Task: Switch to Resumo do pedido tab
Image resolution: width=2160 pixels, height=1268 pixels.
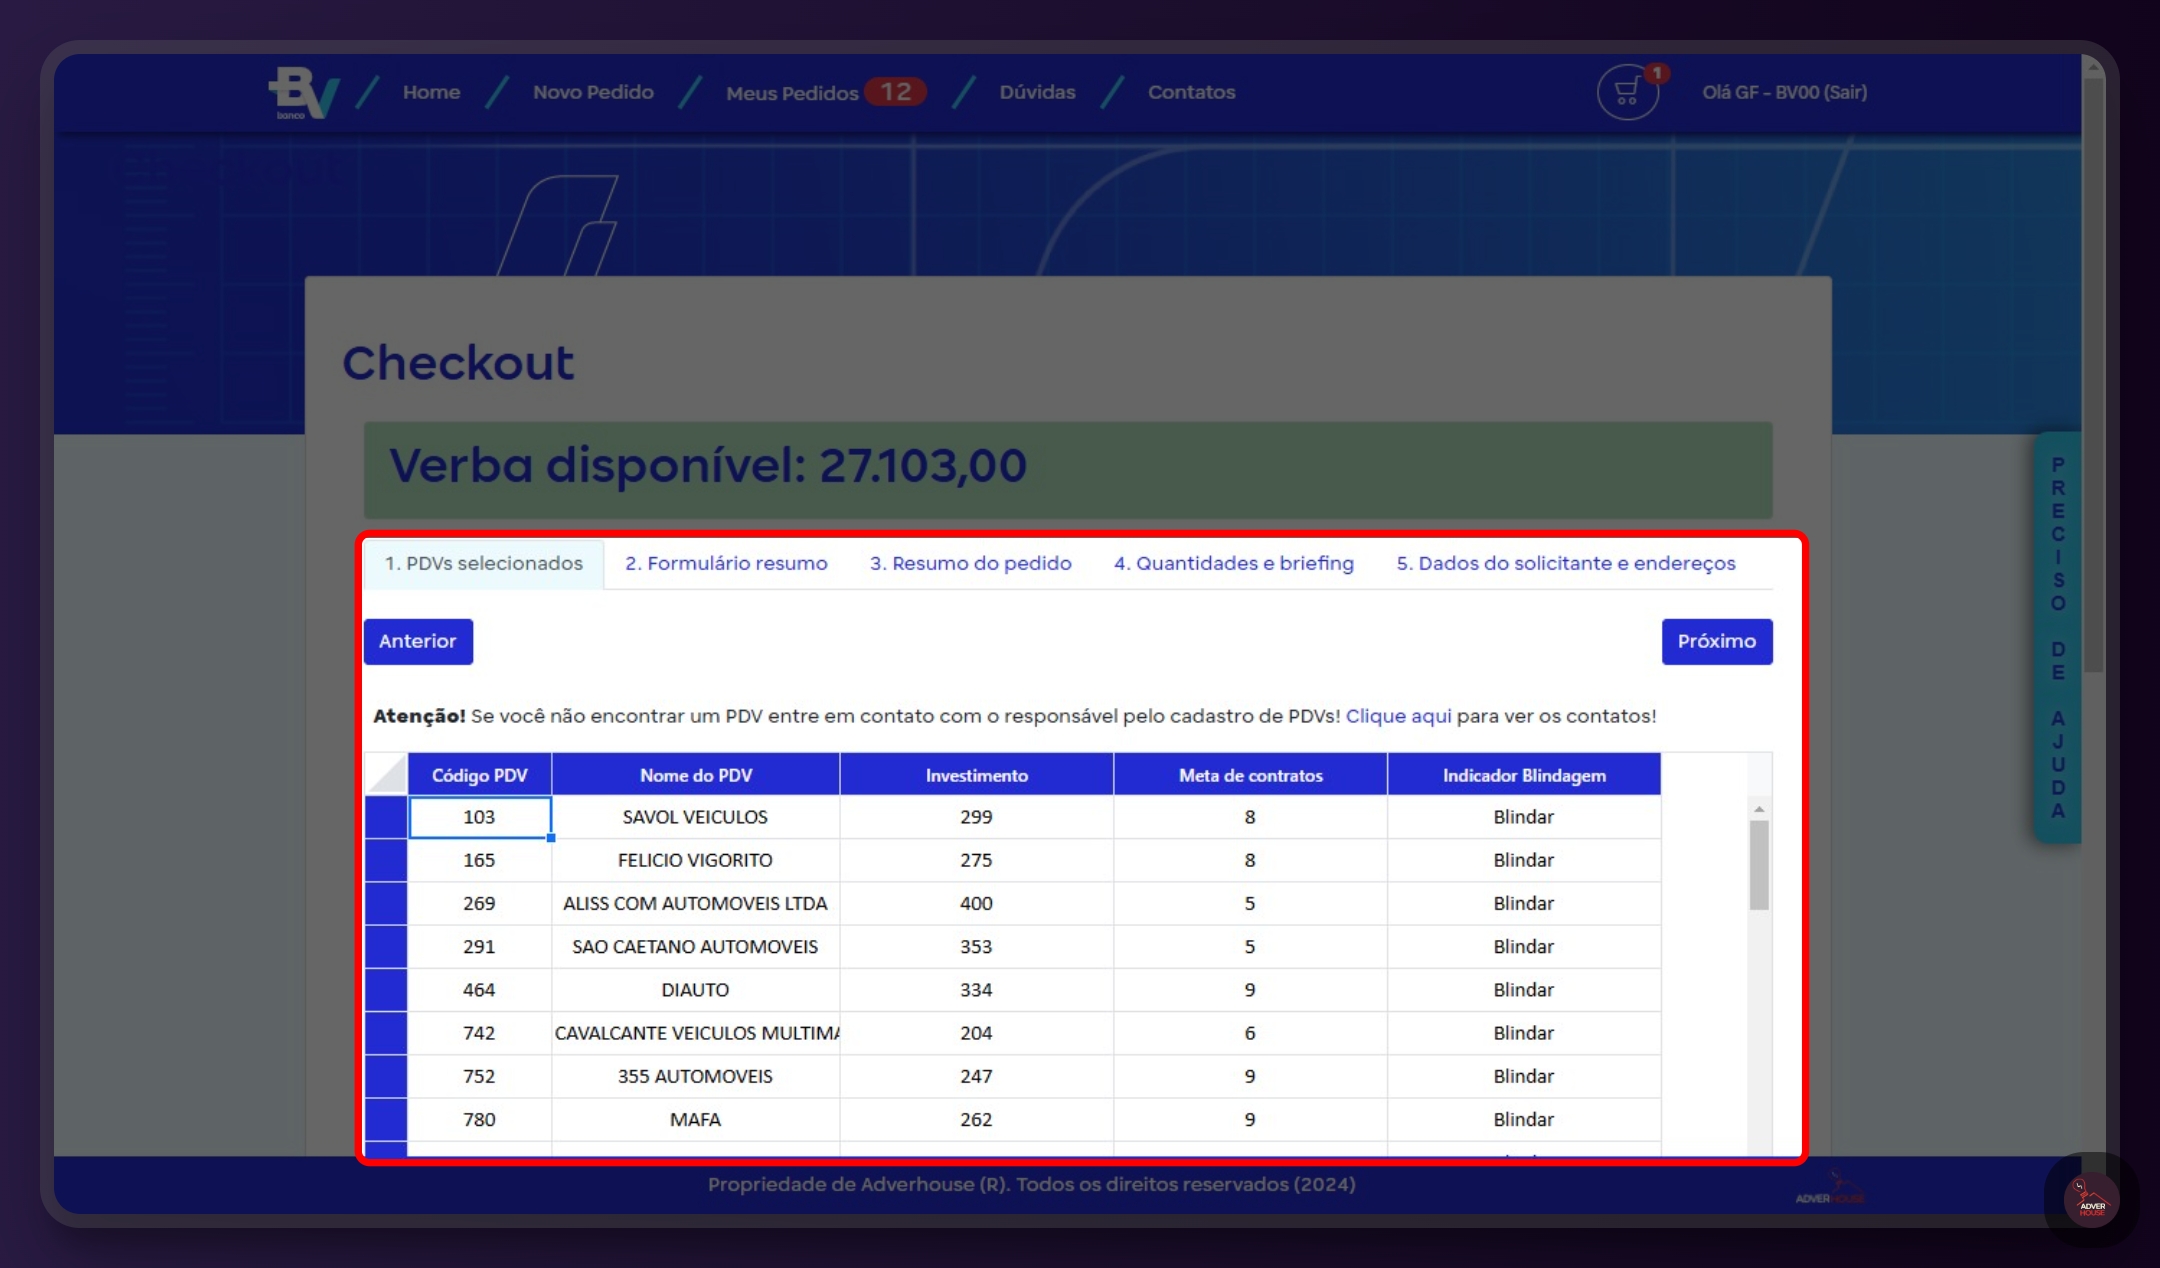Action: pyautogui.click(x=970, y=563)
